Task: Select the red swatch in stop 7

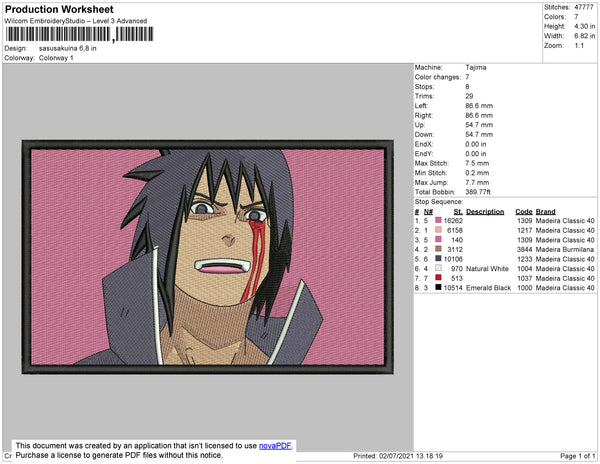Action: [438, 278]
